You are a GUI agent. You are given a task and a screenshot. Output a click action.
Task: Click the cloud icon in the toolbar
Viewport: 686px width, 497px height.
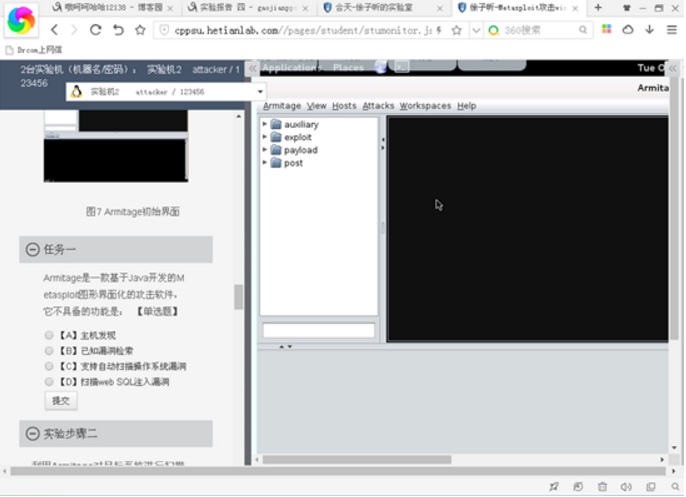click(x=628, y=29)
